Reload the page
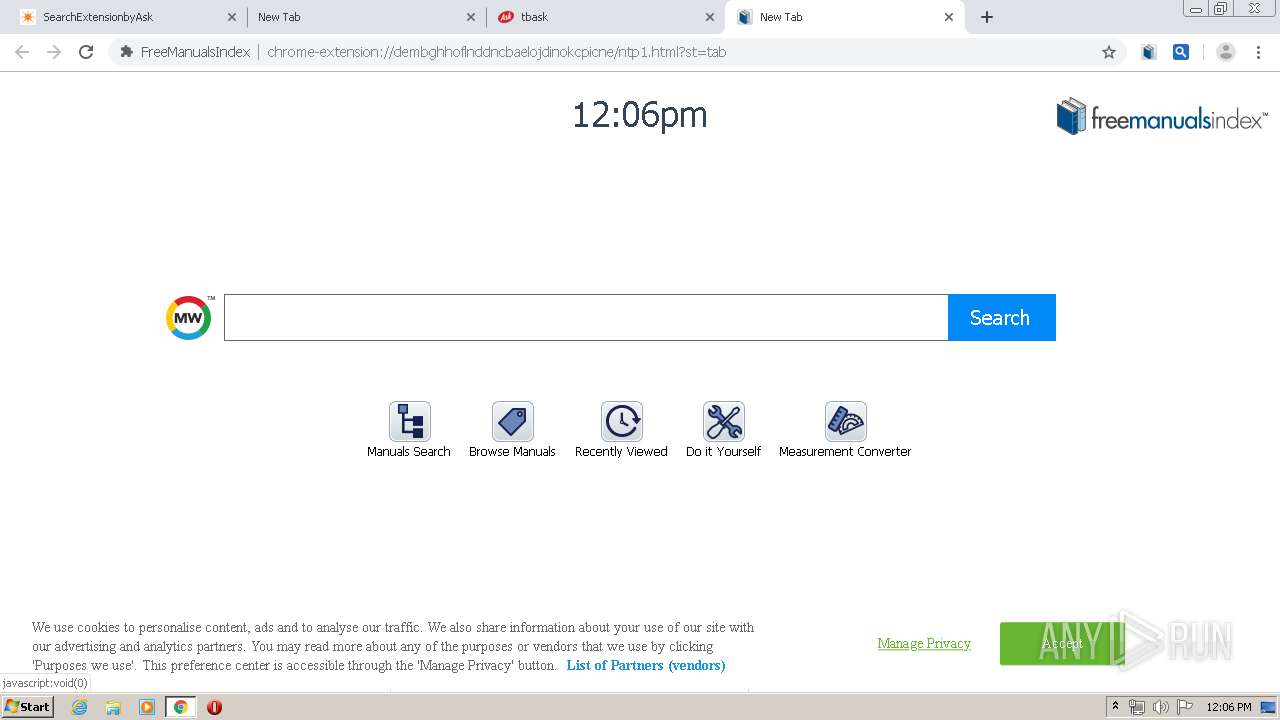 (x=86, y=52)
